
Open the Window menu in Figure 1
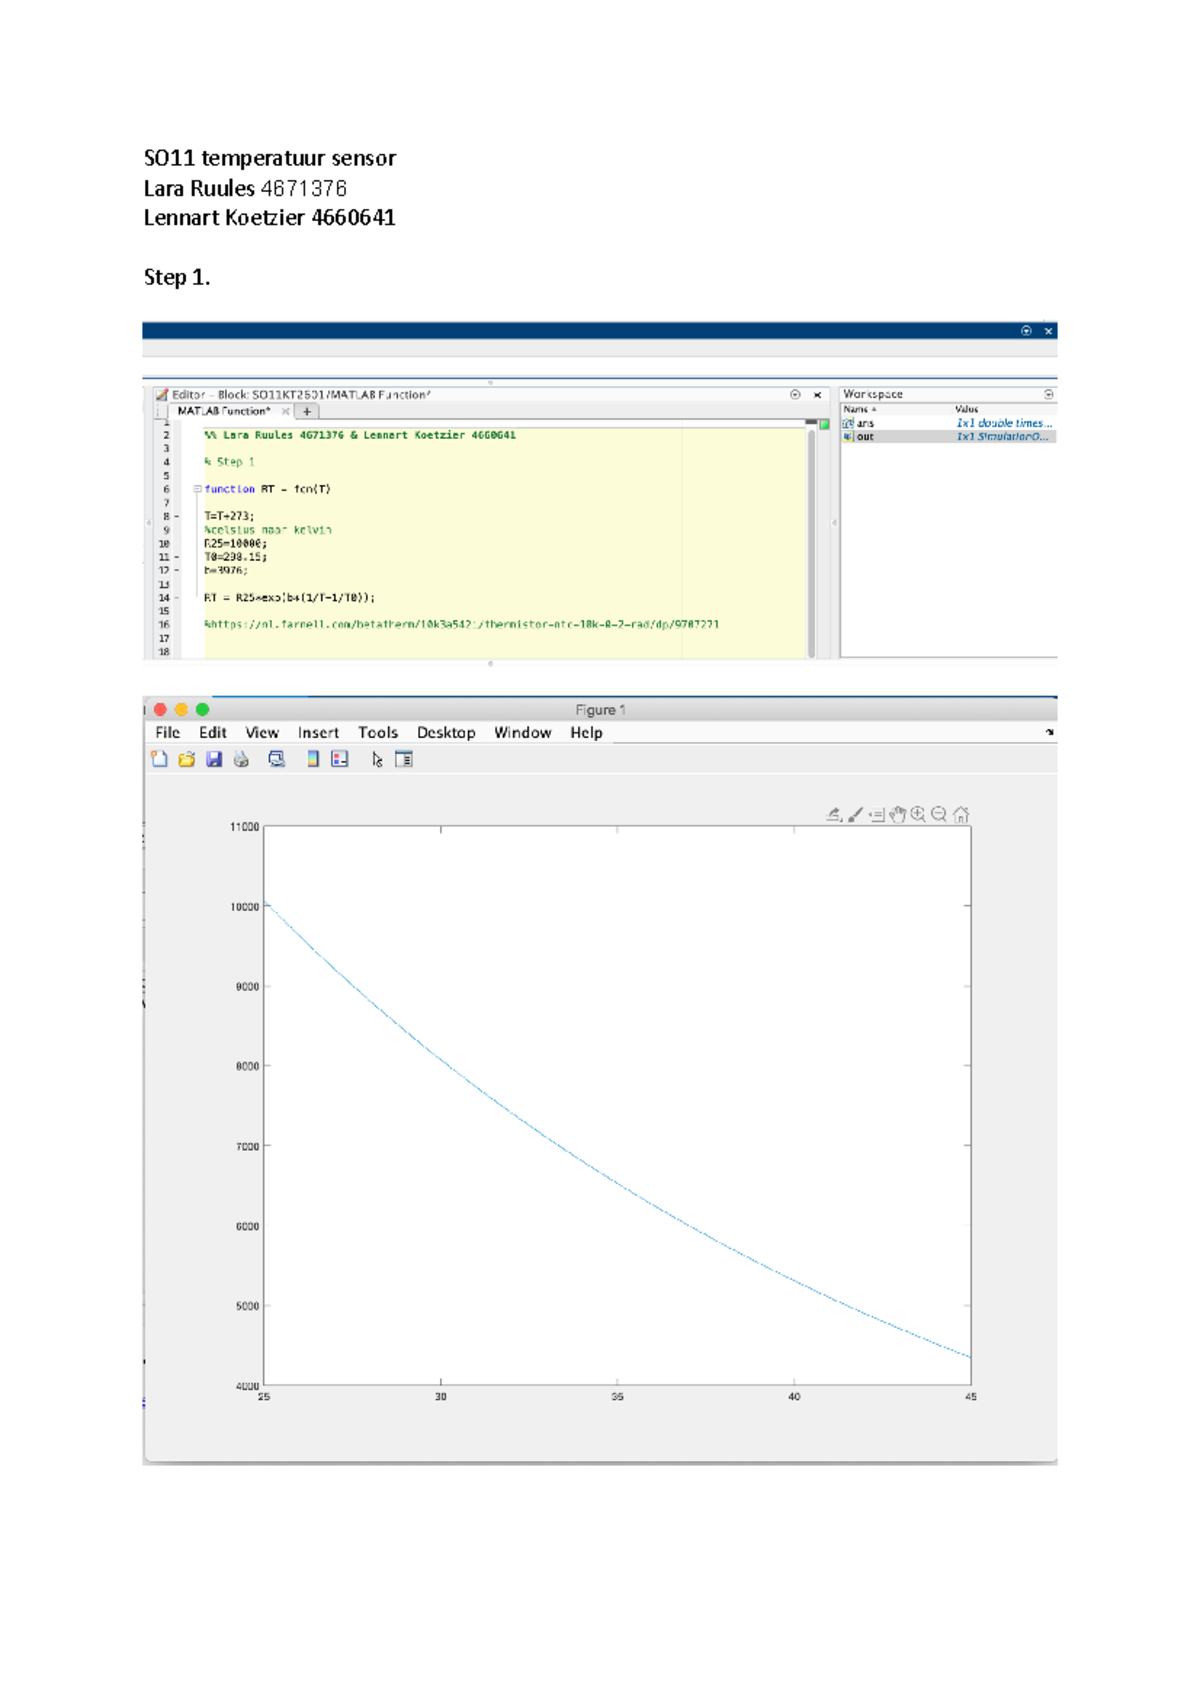[x=523, y=732]
